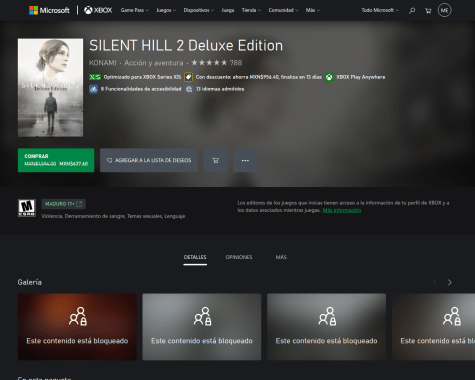Expand the Dispositivos menu

[x=199, y=10]
